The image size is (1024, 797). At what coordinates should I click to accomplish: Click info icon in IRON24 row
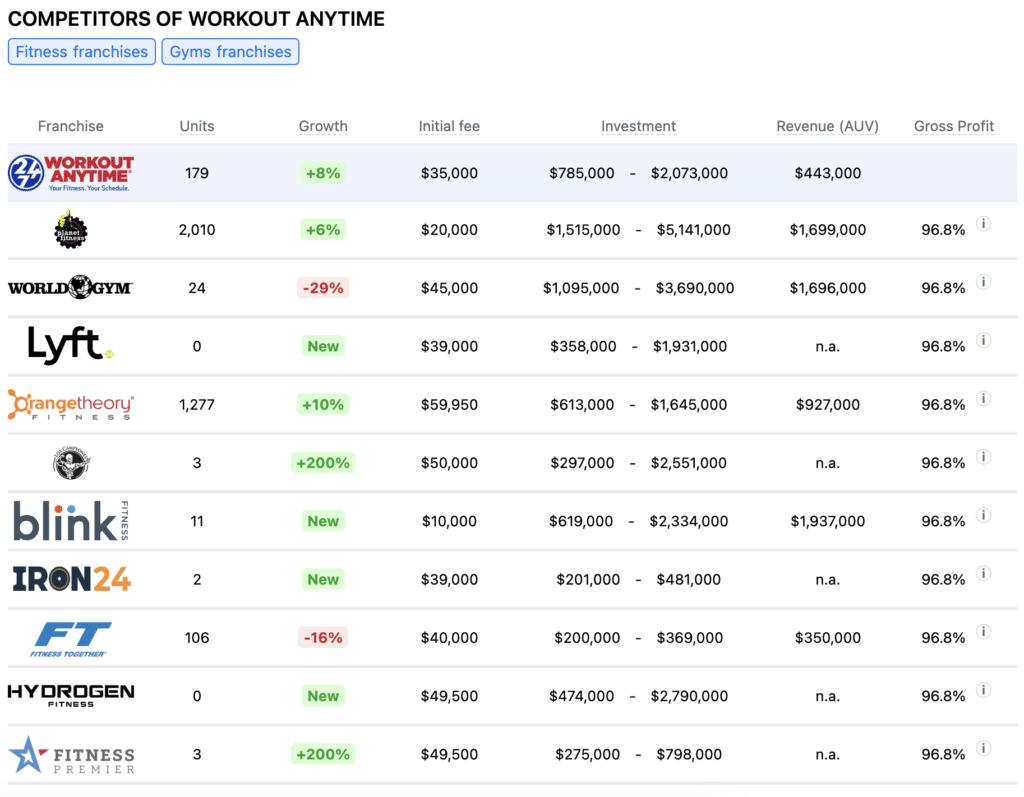[984, 574]
